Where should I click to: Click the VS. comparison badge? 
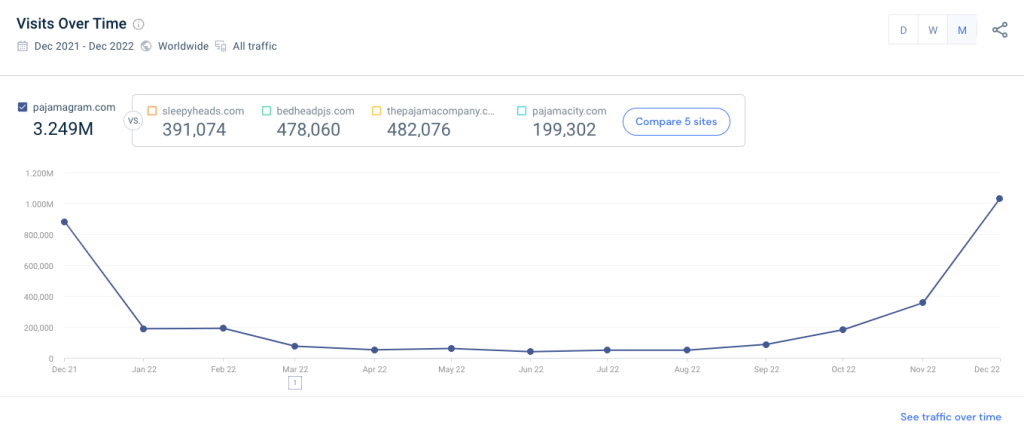[x=132, y=121]
